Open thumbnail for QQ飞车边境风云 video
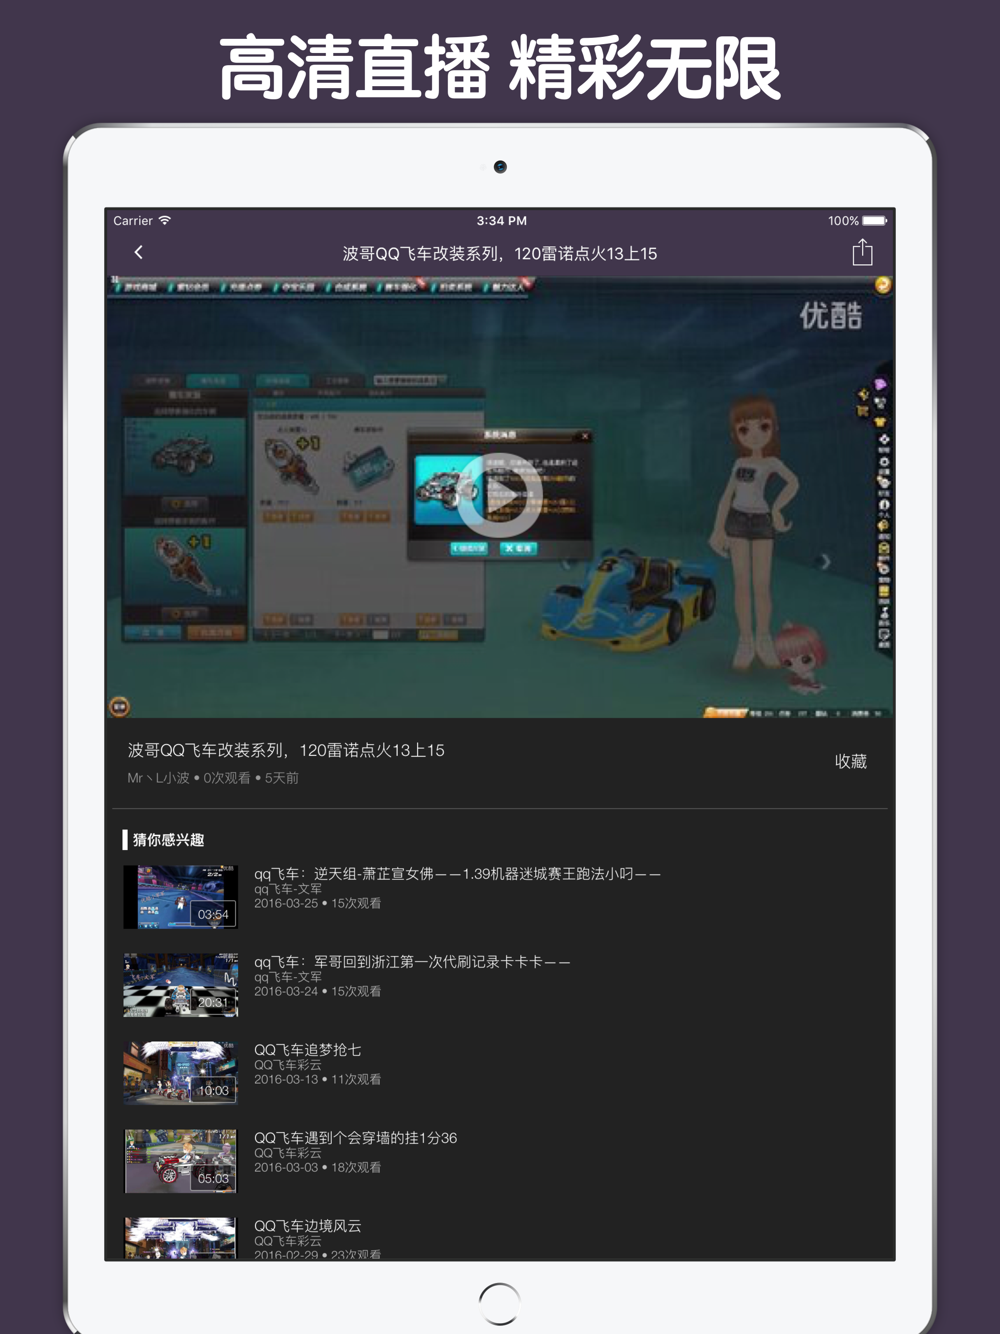The height and width of the screenshot is (1334, 1000). [x=181, y=1238]
